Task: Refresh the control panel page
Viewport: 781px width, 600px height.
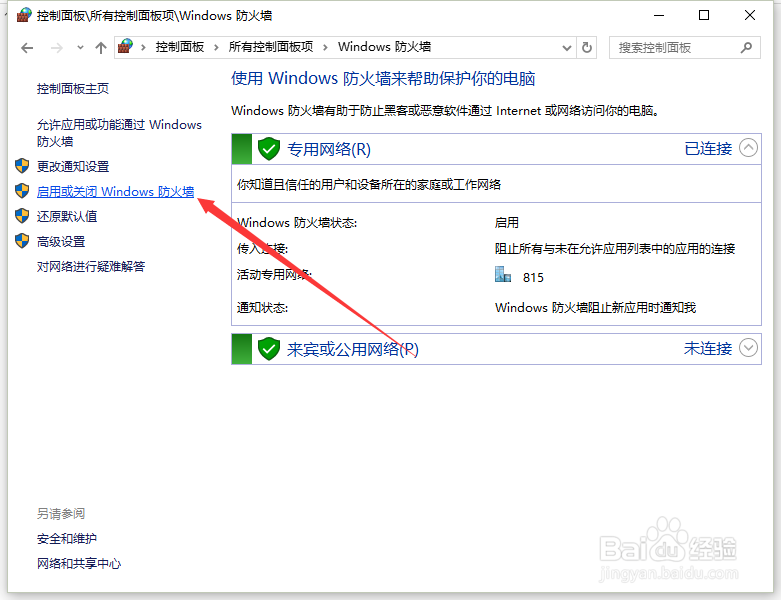Action: pos(587,48)
